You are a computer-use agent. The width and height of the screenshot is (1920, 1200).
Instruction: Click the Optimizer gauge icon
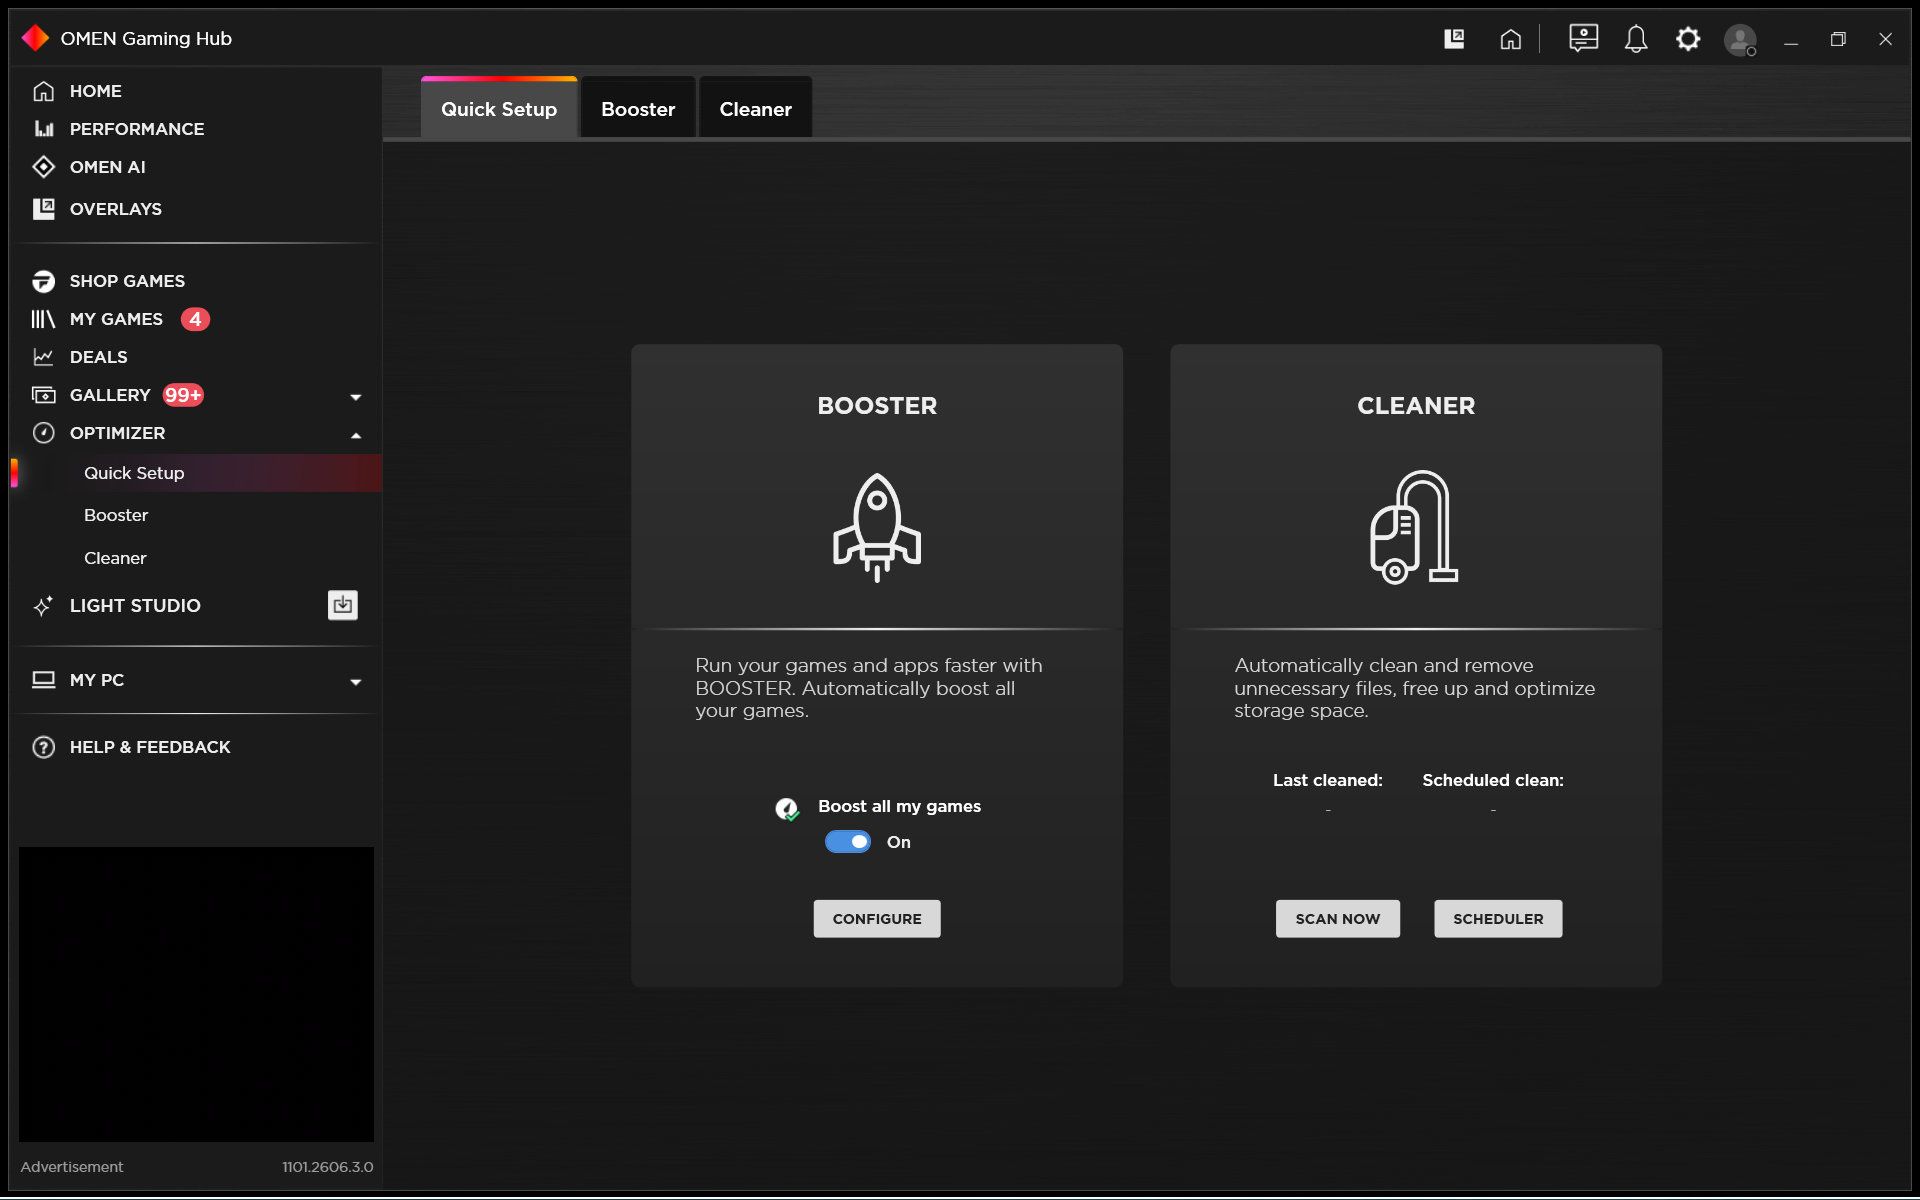(x=43, y=433)
